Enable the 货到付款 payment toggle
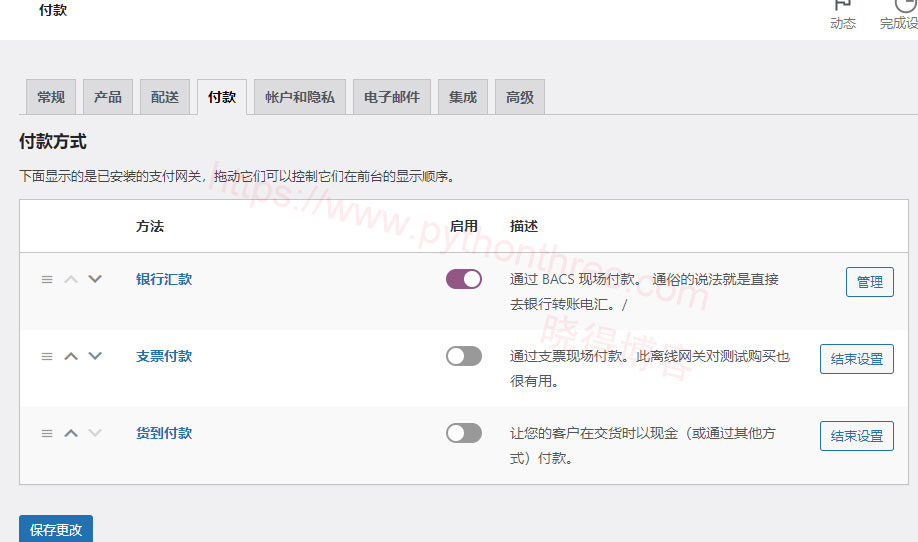 [464, 433]
